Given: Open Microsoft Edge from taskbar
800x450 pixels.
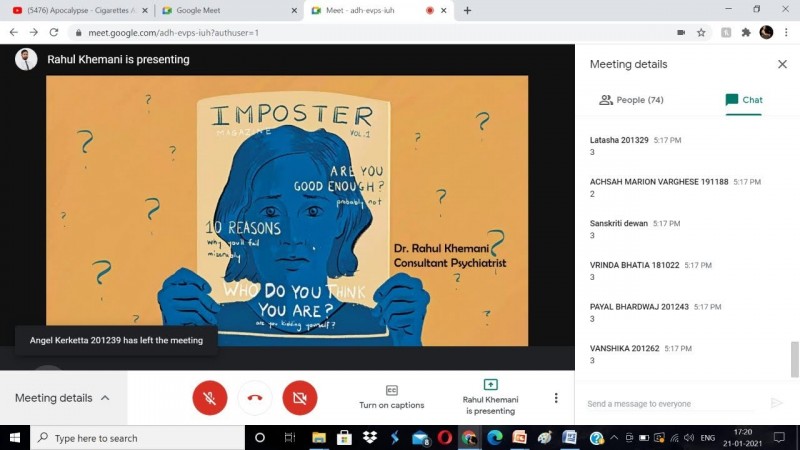Looking at the screenshot, I should (x=494, y=438).
